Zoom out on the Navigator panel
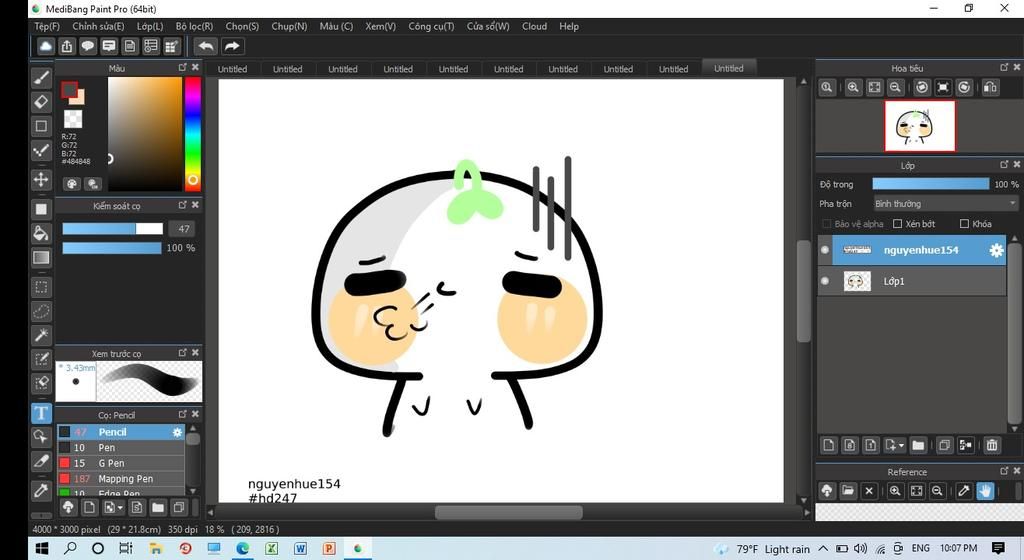Screen dimensions: 1024x560 (x=895, y=87)
